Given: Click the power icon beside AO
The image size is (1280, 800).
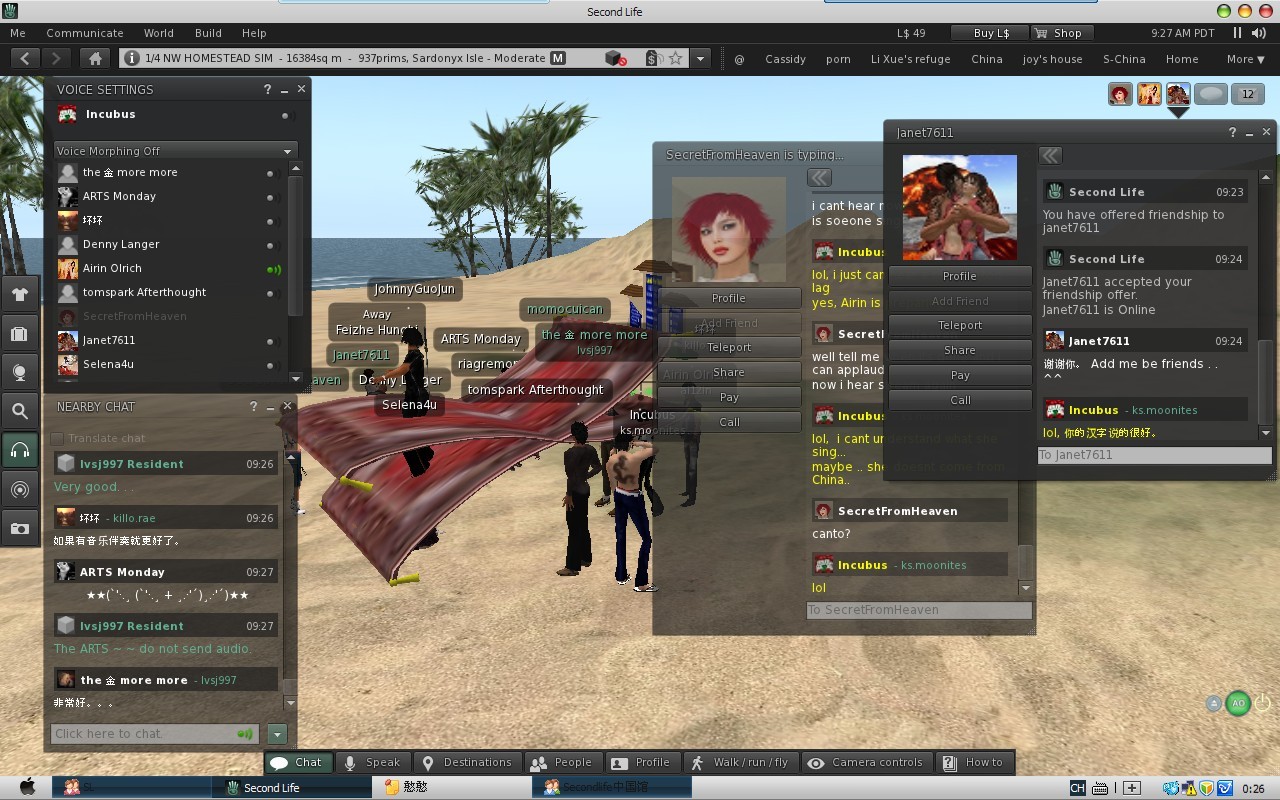Looking at the screenshot, I should coord(1262,703).
